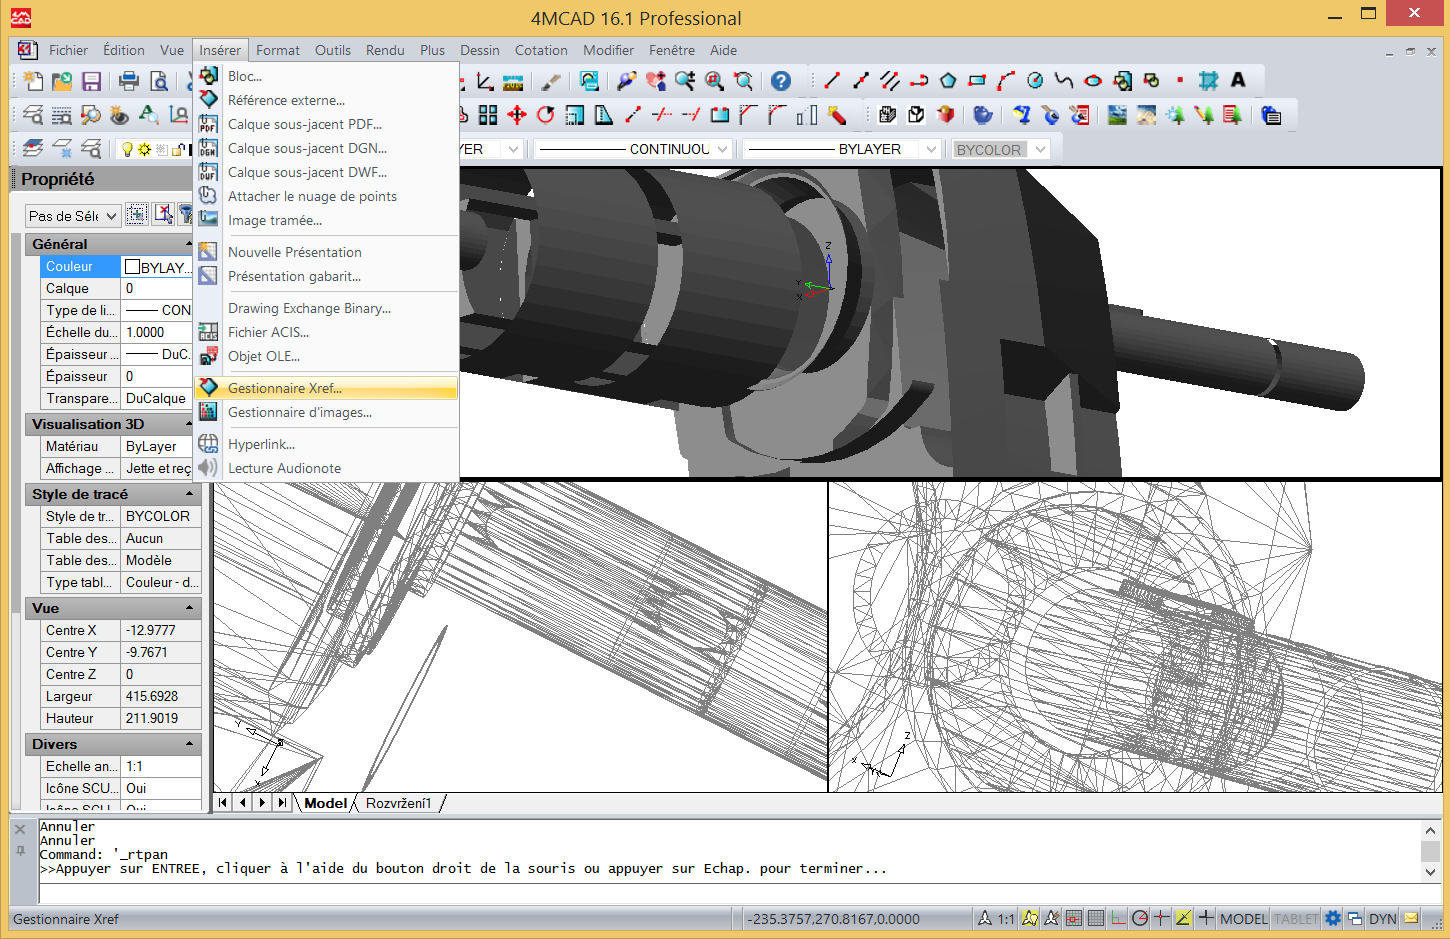Toggle DYN dynamic input
Image resolution: width=1450 pixels, height=939 pixels.
coord(1383,918)
